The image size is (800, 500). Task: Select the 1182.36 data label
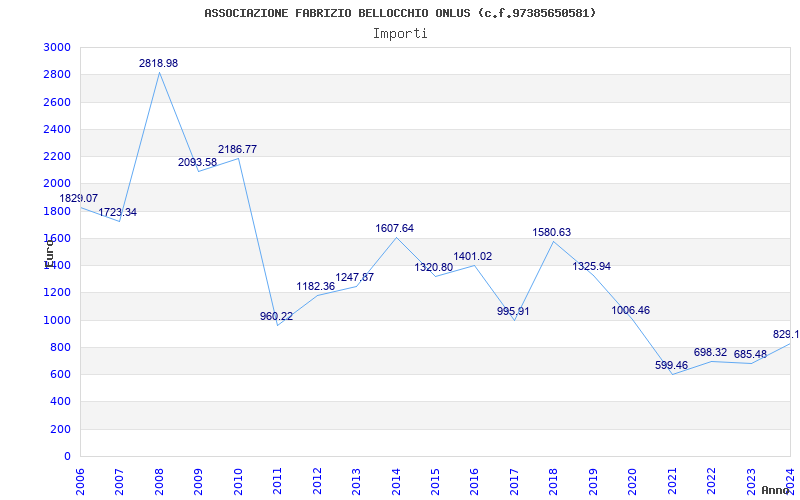tap(316, 286)
